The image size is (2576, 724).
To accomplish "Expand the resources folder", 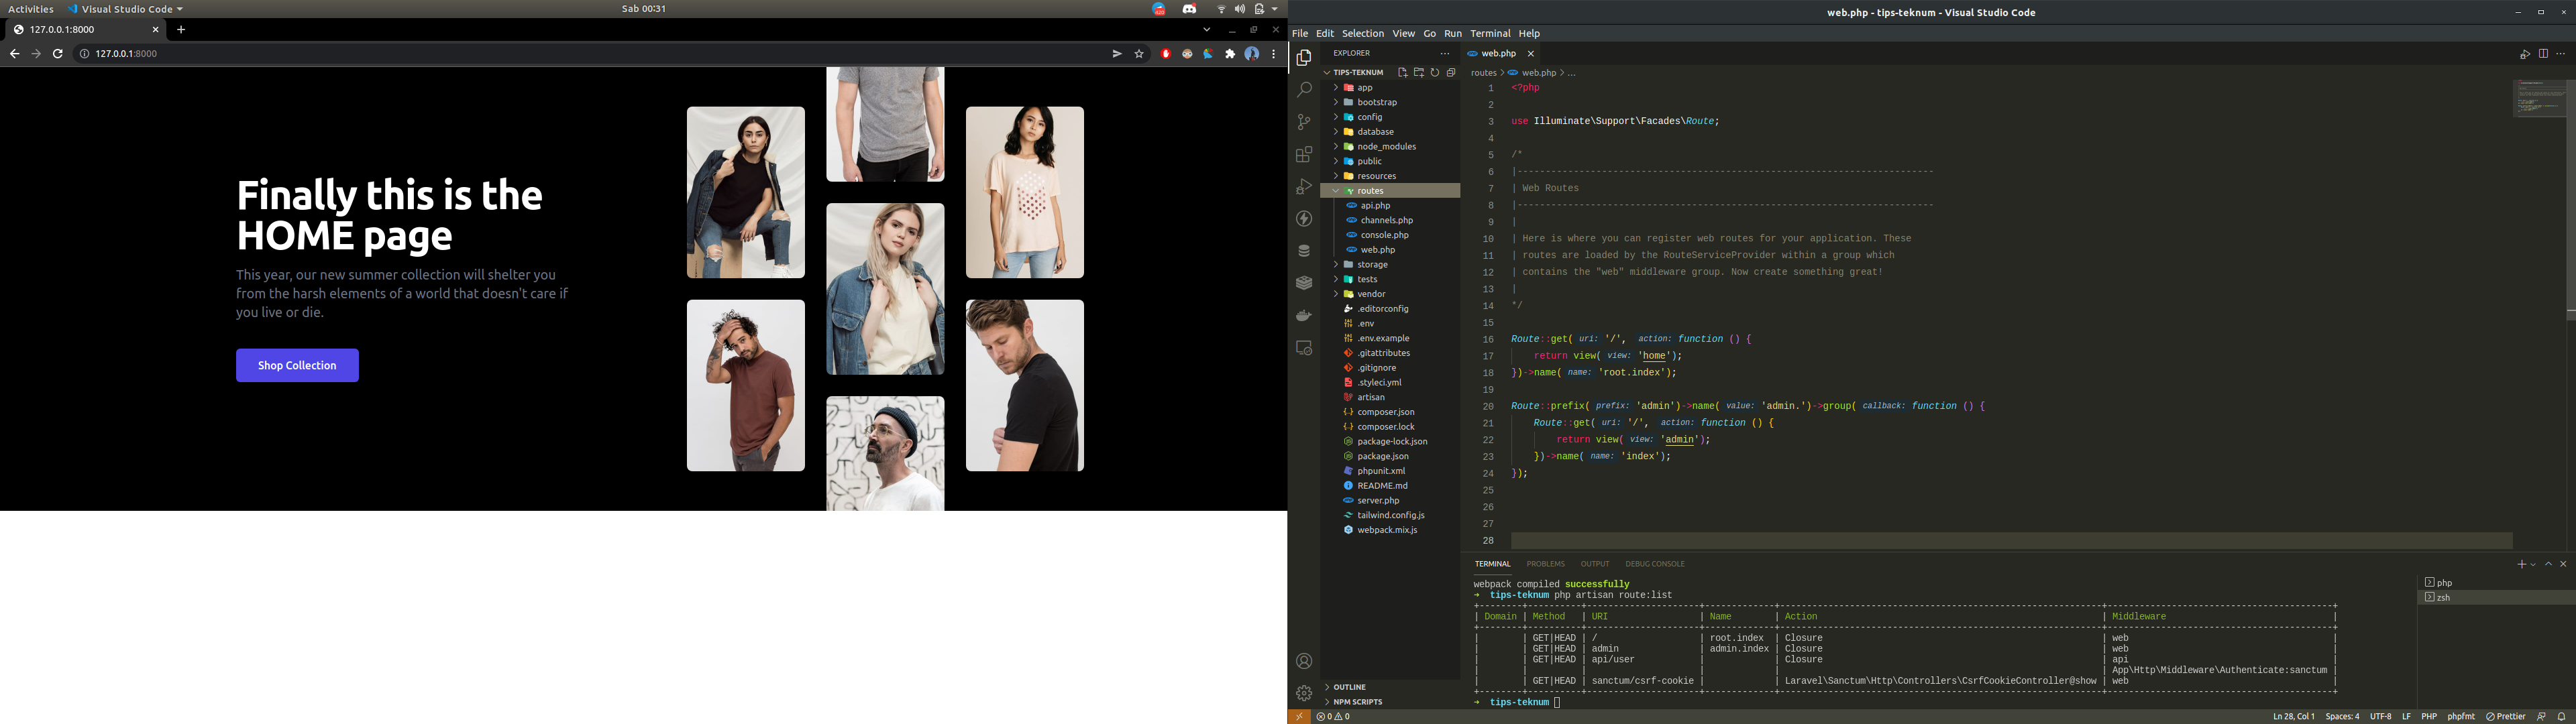I will pyautogui.click(x=1376, y=176).
